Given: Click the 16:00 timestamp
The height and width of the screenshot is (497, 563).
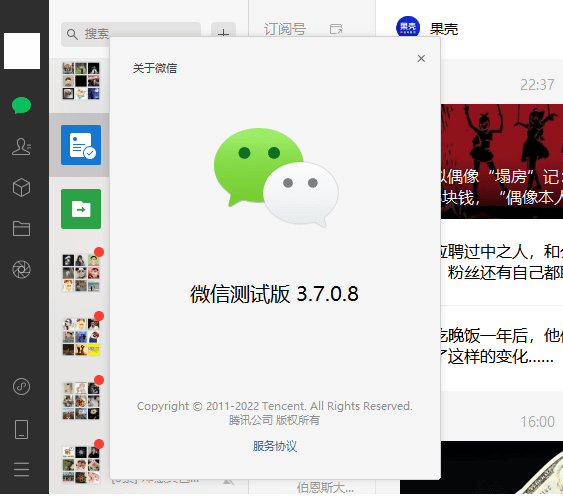Looking at the screenshot, I should point(538,422).
